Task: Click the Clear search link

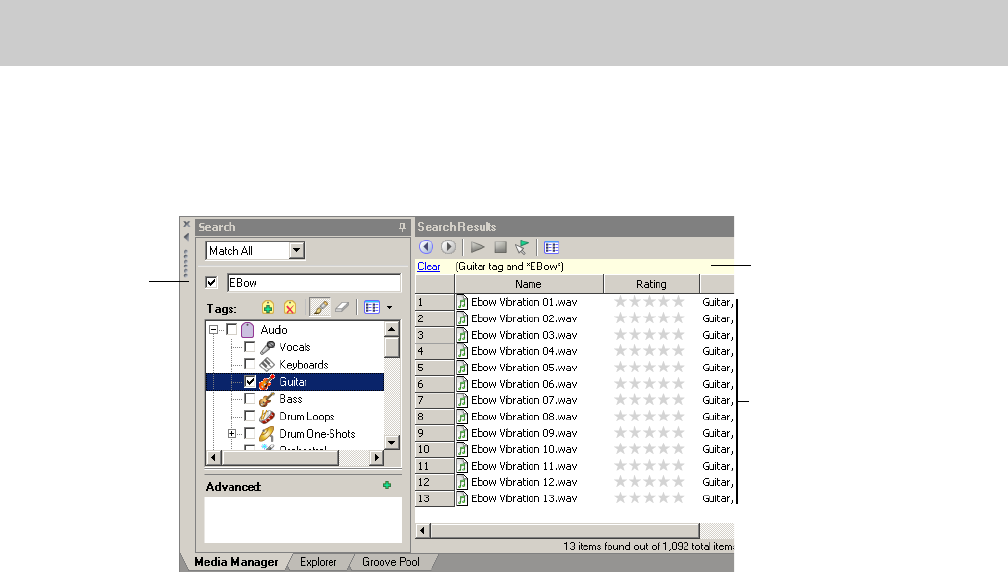Action: pyautogui.click(x=429, y=266)
